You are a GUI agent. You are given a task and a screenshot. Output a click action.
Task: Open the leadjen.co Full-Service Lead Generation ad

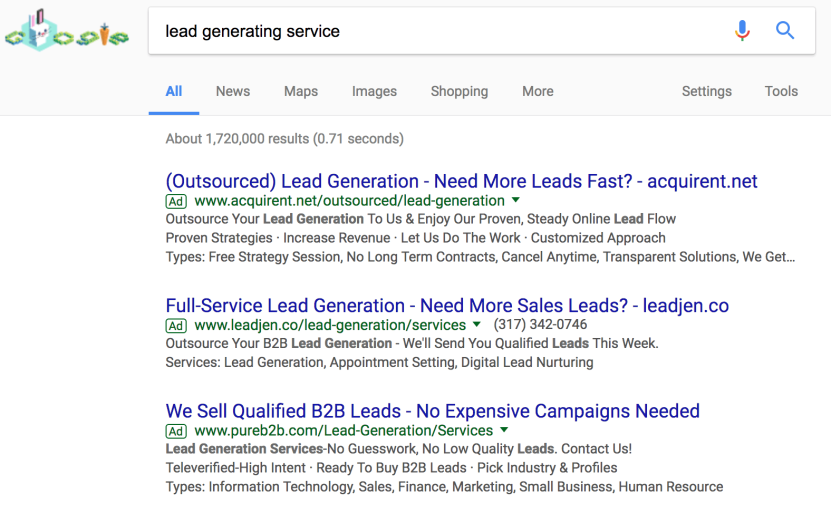(x=447, y=305)
